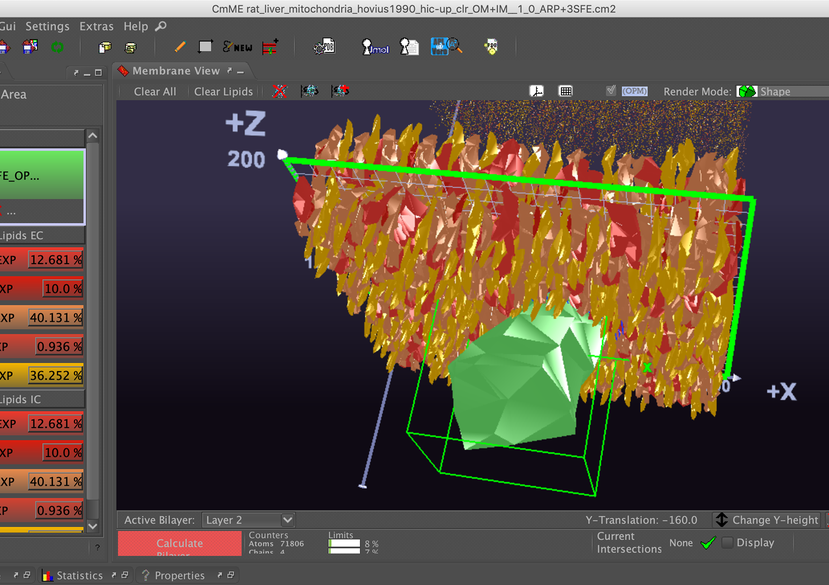Click the green checkmark beside intersections None
The width and height of the screenshot is (829, 585).
(x=708, y=543)
